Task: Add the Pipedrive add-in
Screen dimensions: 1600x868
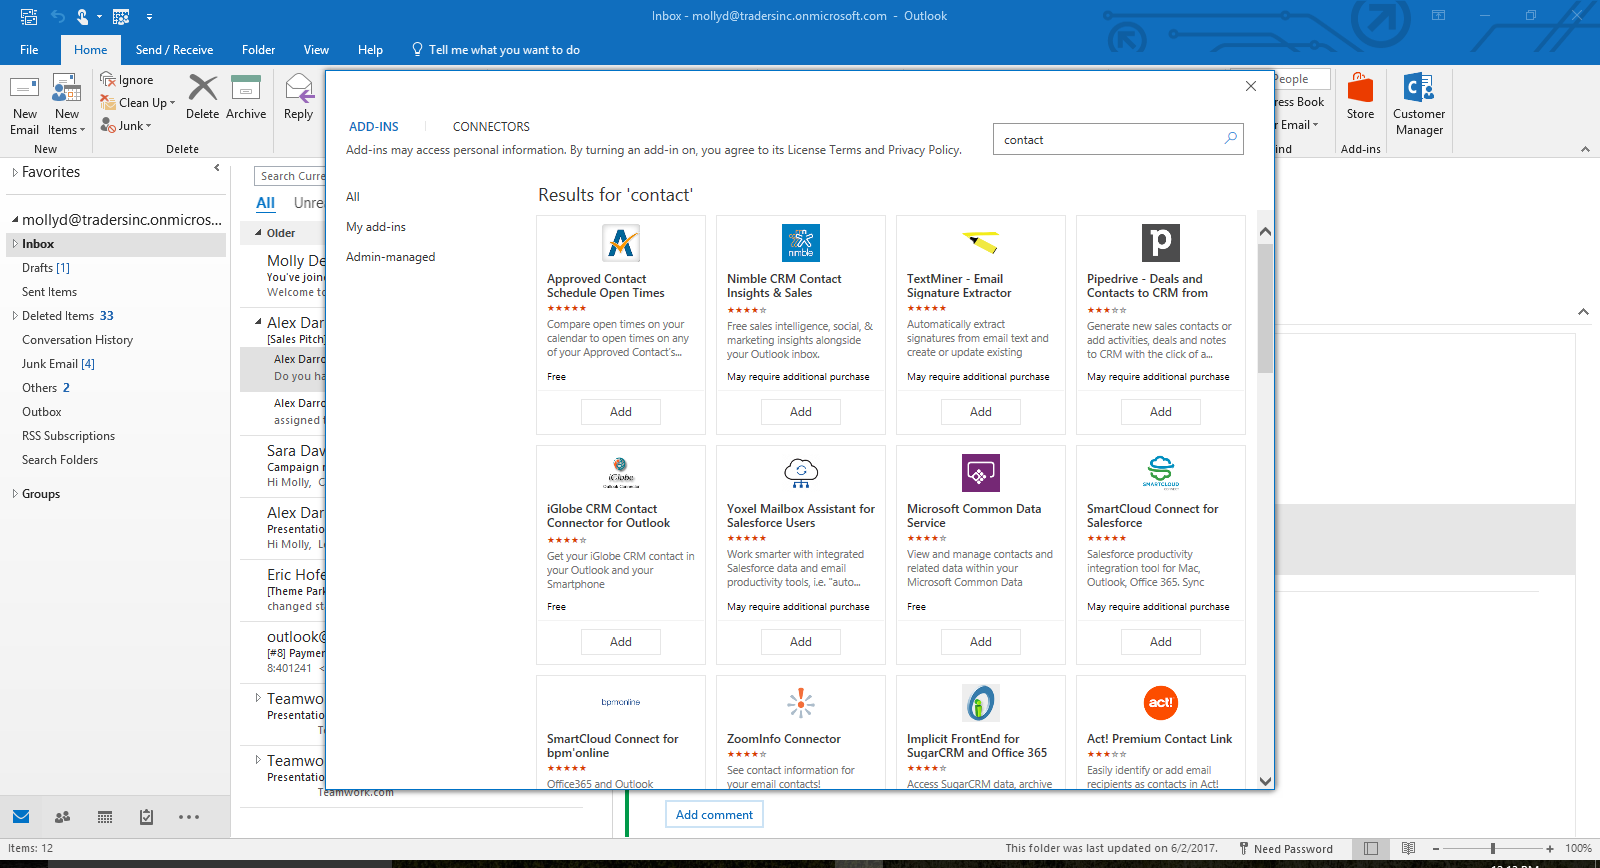Action: click(x=1161, y=412)
